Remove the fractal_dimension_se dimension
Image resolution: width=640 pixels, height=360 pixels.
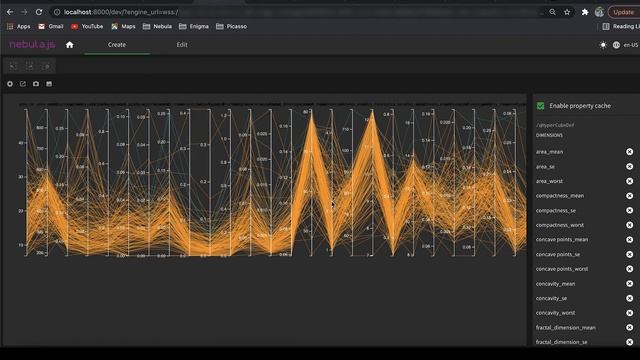point(629,342)
